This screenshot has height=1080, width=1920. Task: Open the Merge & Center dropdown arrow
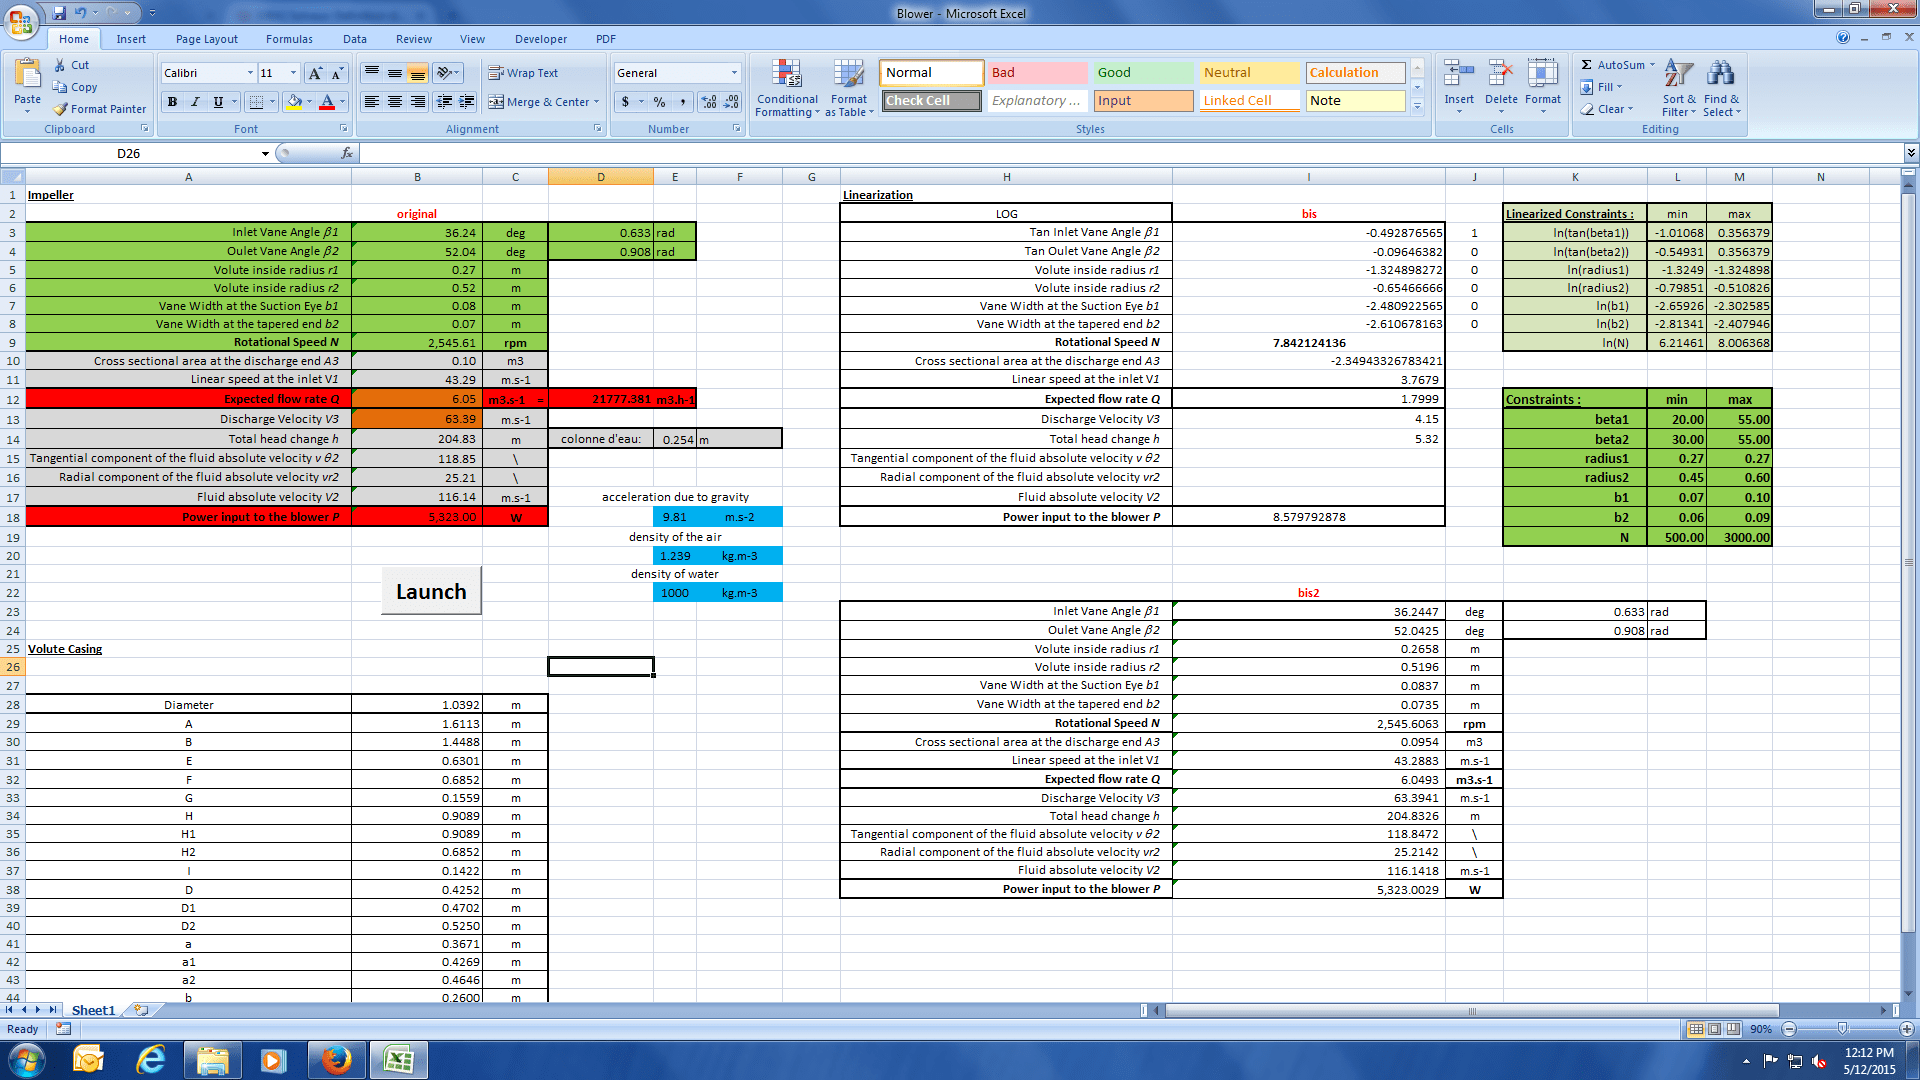[x=597, y=102]
